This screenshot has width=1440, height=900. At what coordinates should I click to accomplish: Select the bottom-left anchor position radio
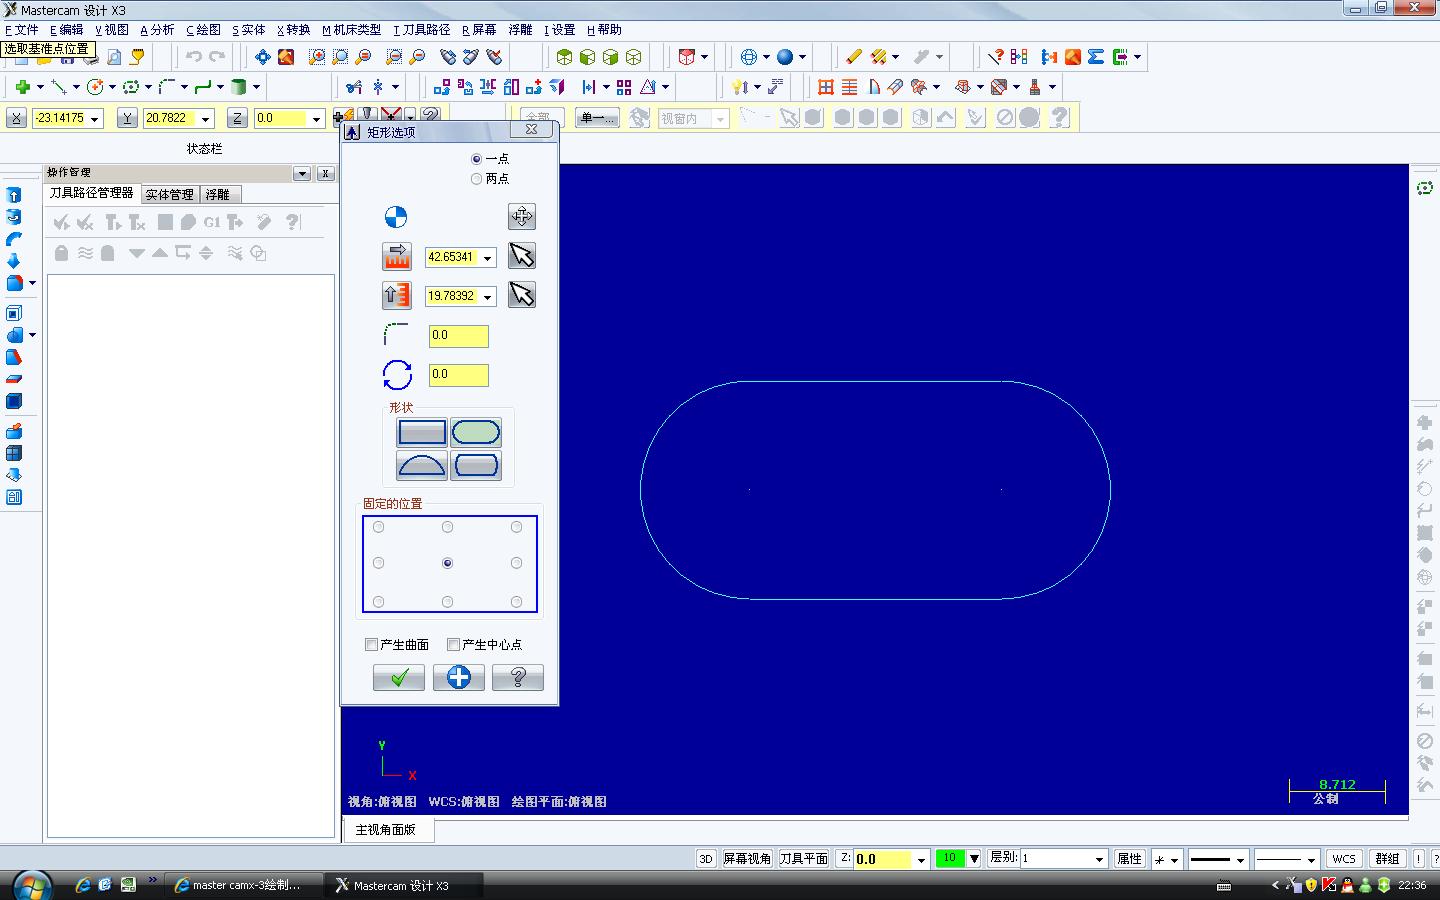click(x=378, y=602)
